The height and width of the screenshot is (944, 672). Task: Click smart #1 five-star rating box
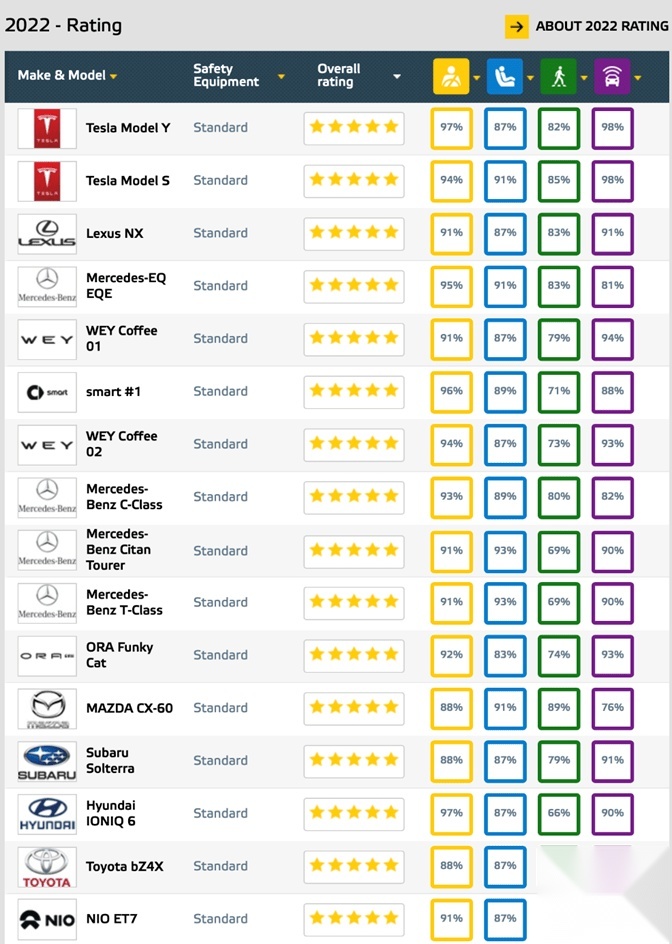[354, 392]
